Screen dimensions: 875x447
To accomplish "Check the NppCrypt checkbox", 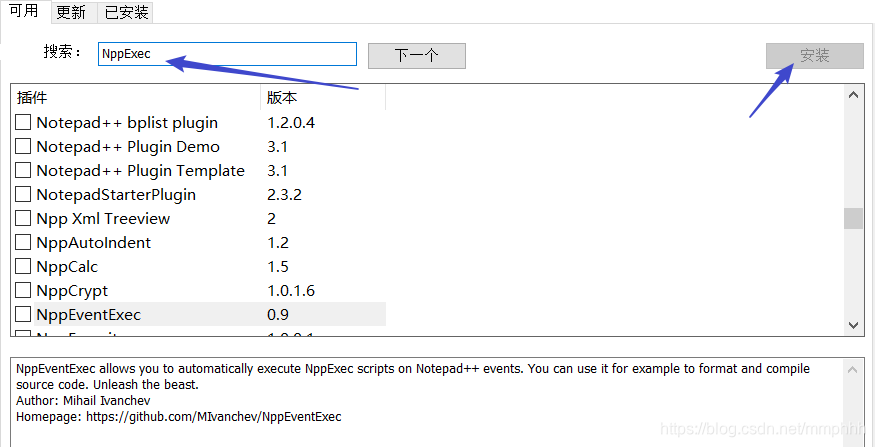I will (23, 290).
